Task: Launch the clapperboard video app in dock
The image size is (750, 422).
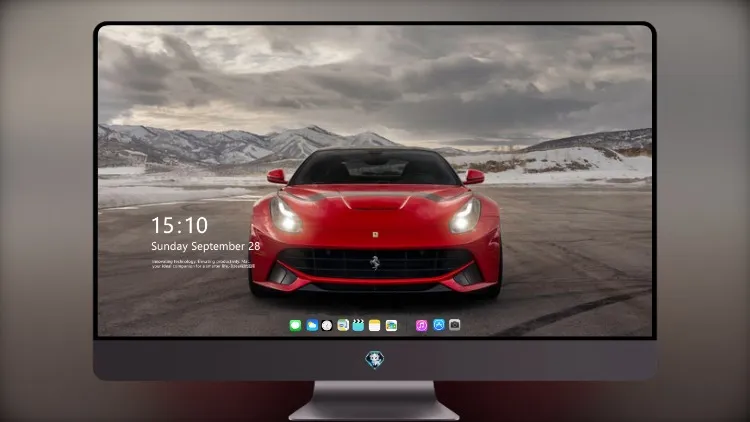Action: [358, 325]
